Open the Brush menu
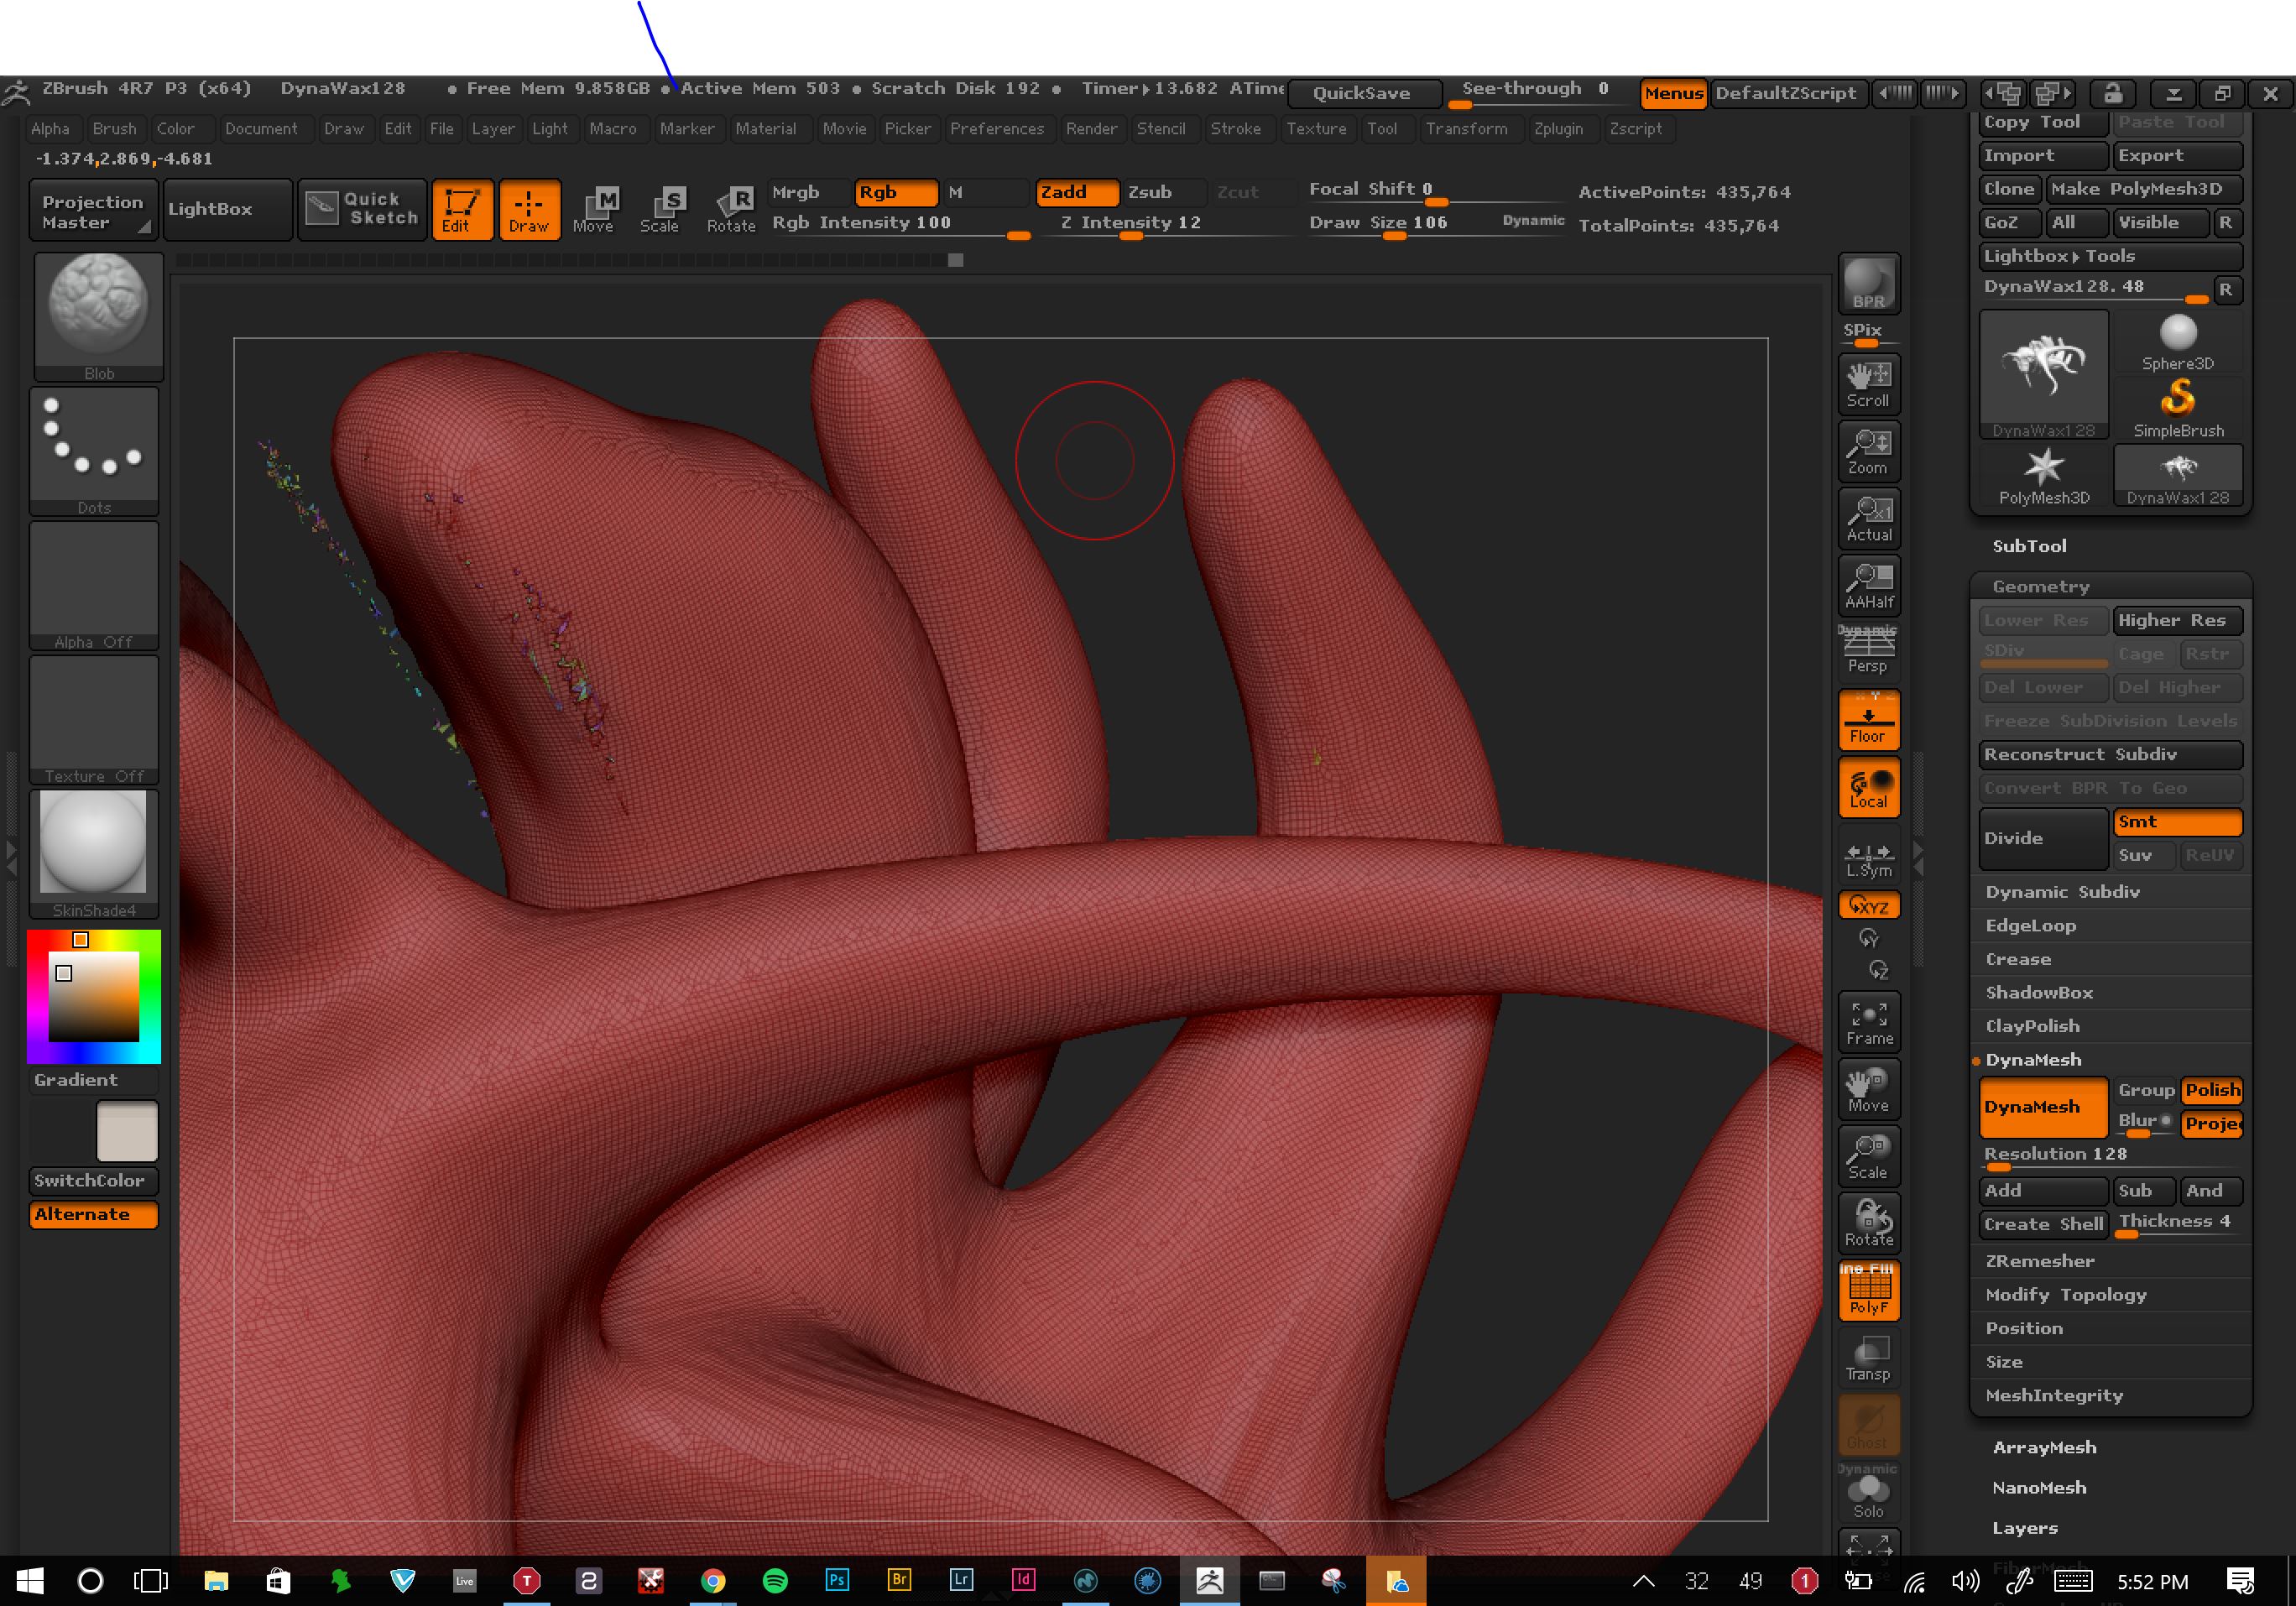This screenshot has width=2296, height=1606. (114, 129)
